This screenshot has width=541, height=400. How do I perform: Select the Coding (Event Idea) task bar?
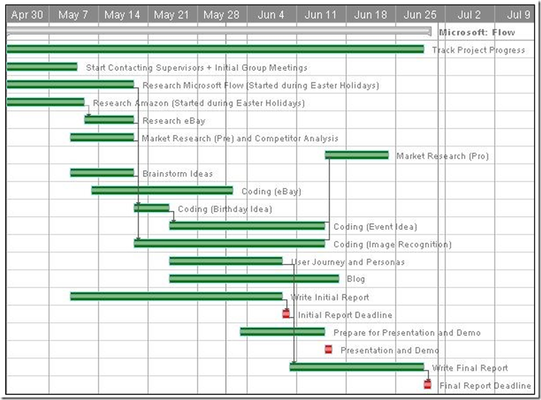(x=247, y=226)
